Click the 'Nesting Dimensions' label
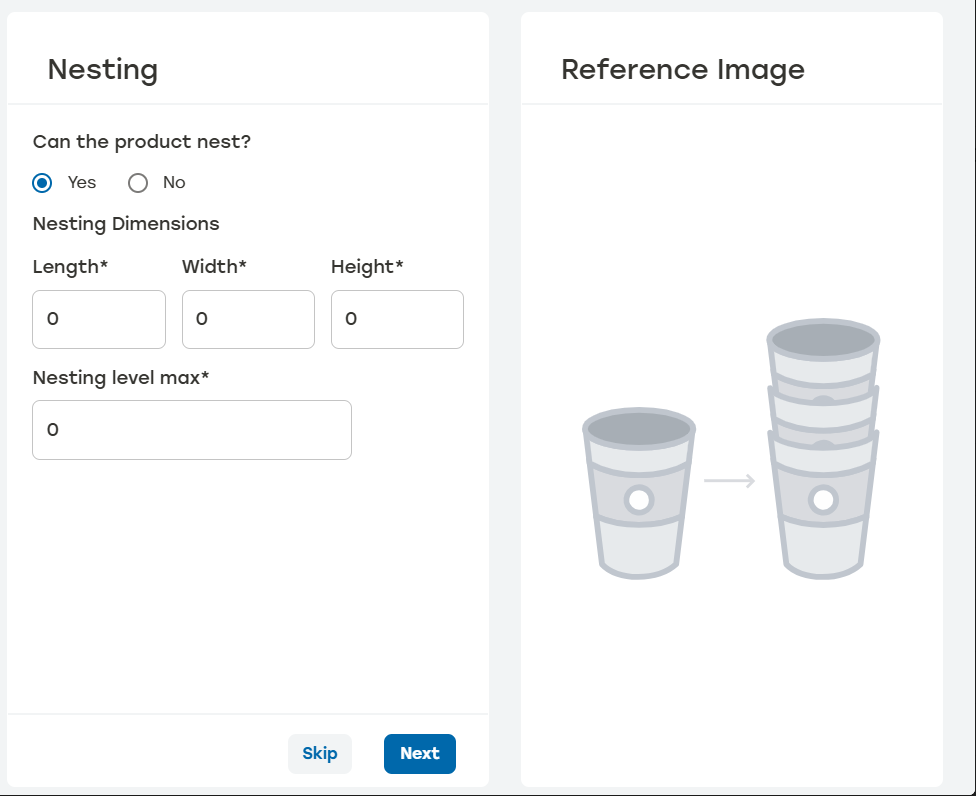The height and width of the screenshot is (796, 976). pos(126,224)
